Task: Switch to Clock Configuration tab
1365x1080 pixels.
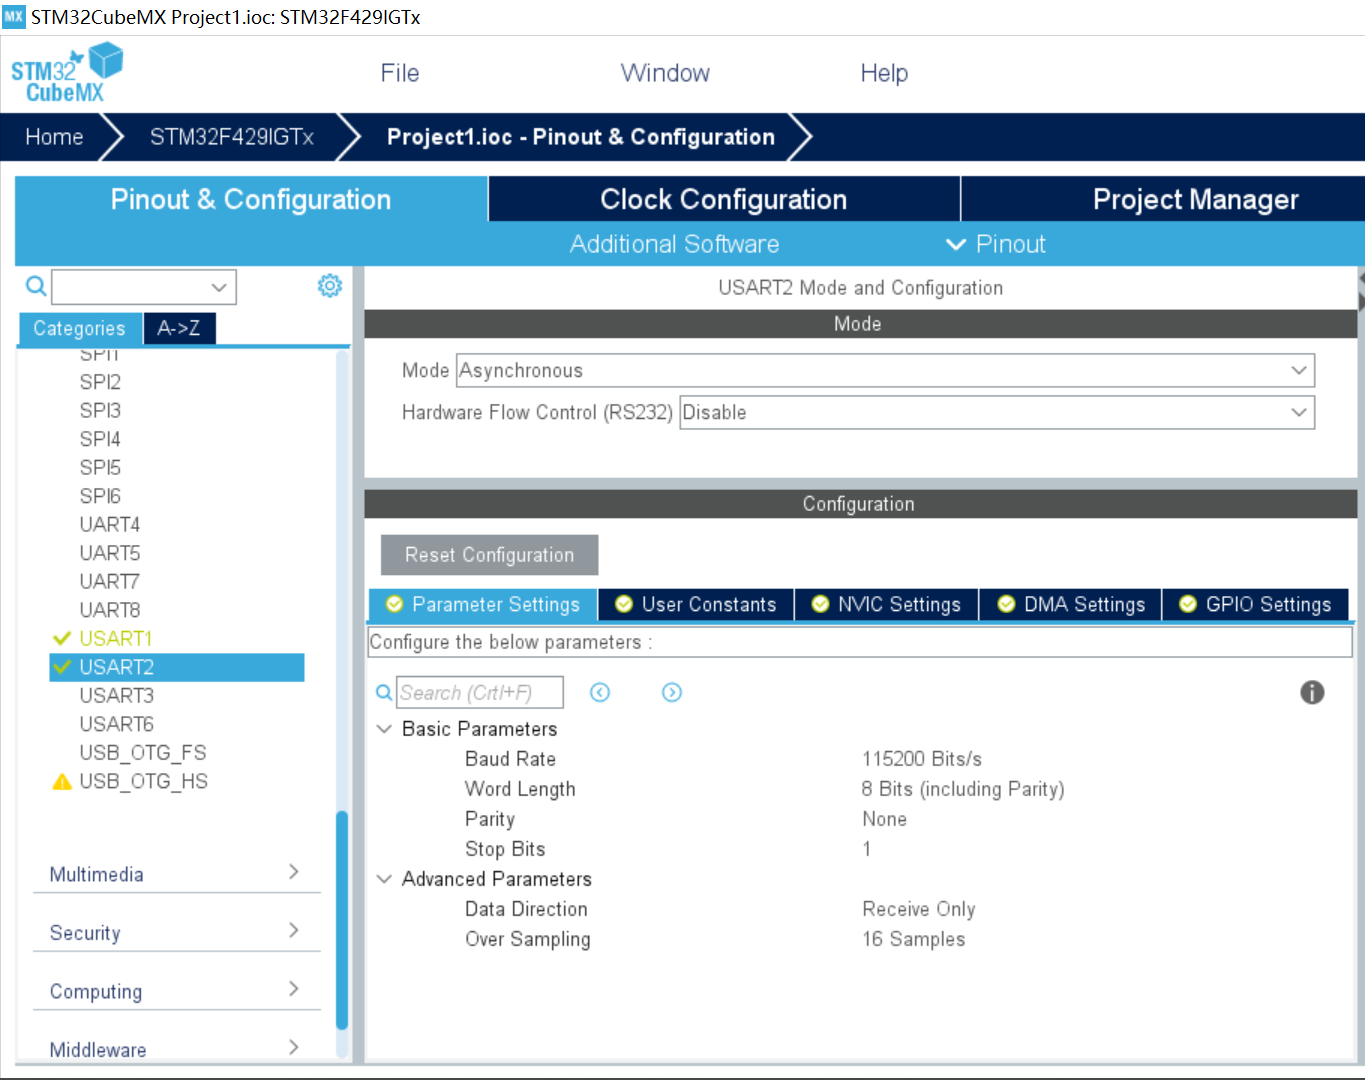Action: point(724,199)
